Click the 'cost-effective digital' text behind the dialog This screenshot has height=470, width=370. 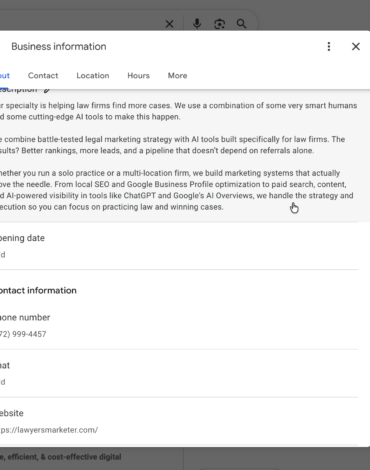[84, 457]
